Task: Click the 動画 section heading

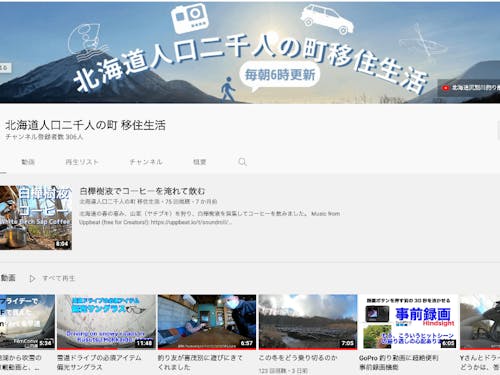Action: point(8,278)
